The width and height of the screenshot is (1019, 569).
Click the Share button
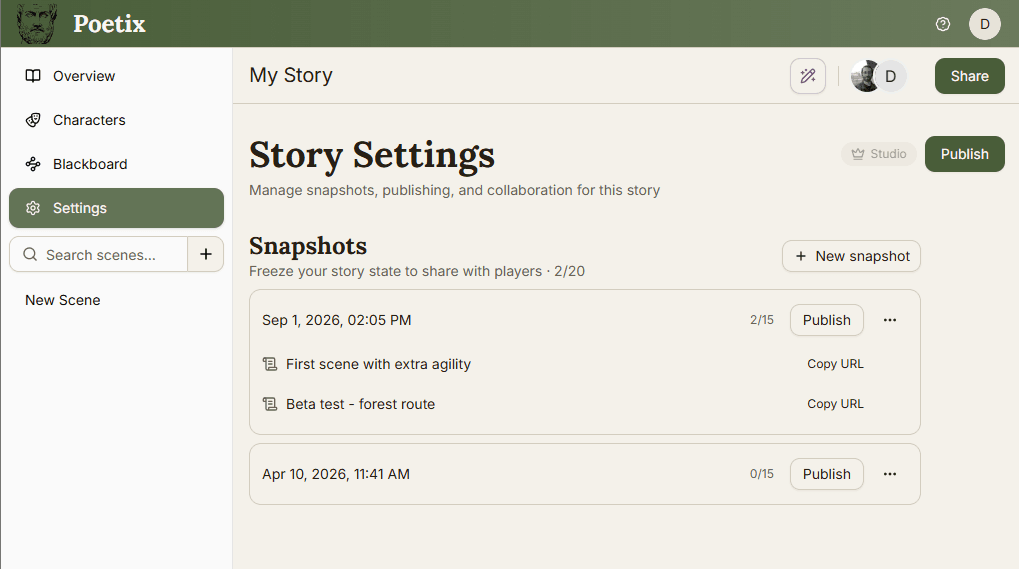click(x=970, y=76)
